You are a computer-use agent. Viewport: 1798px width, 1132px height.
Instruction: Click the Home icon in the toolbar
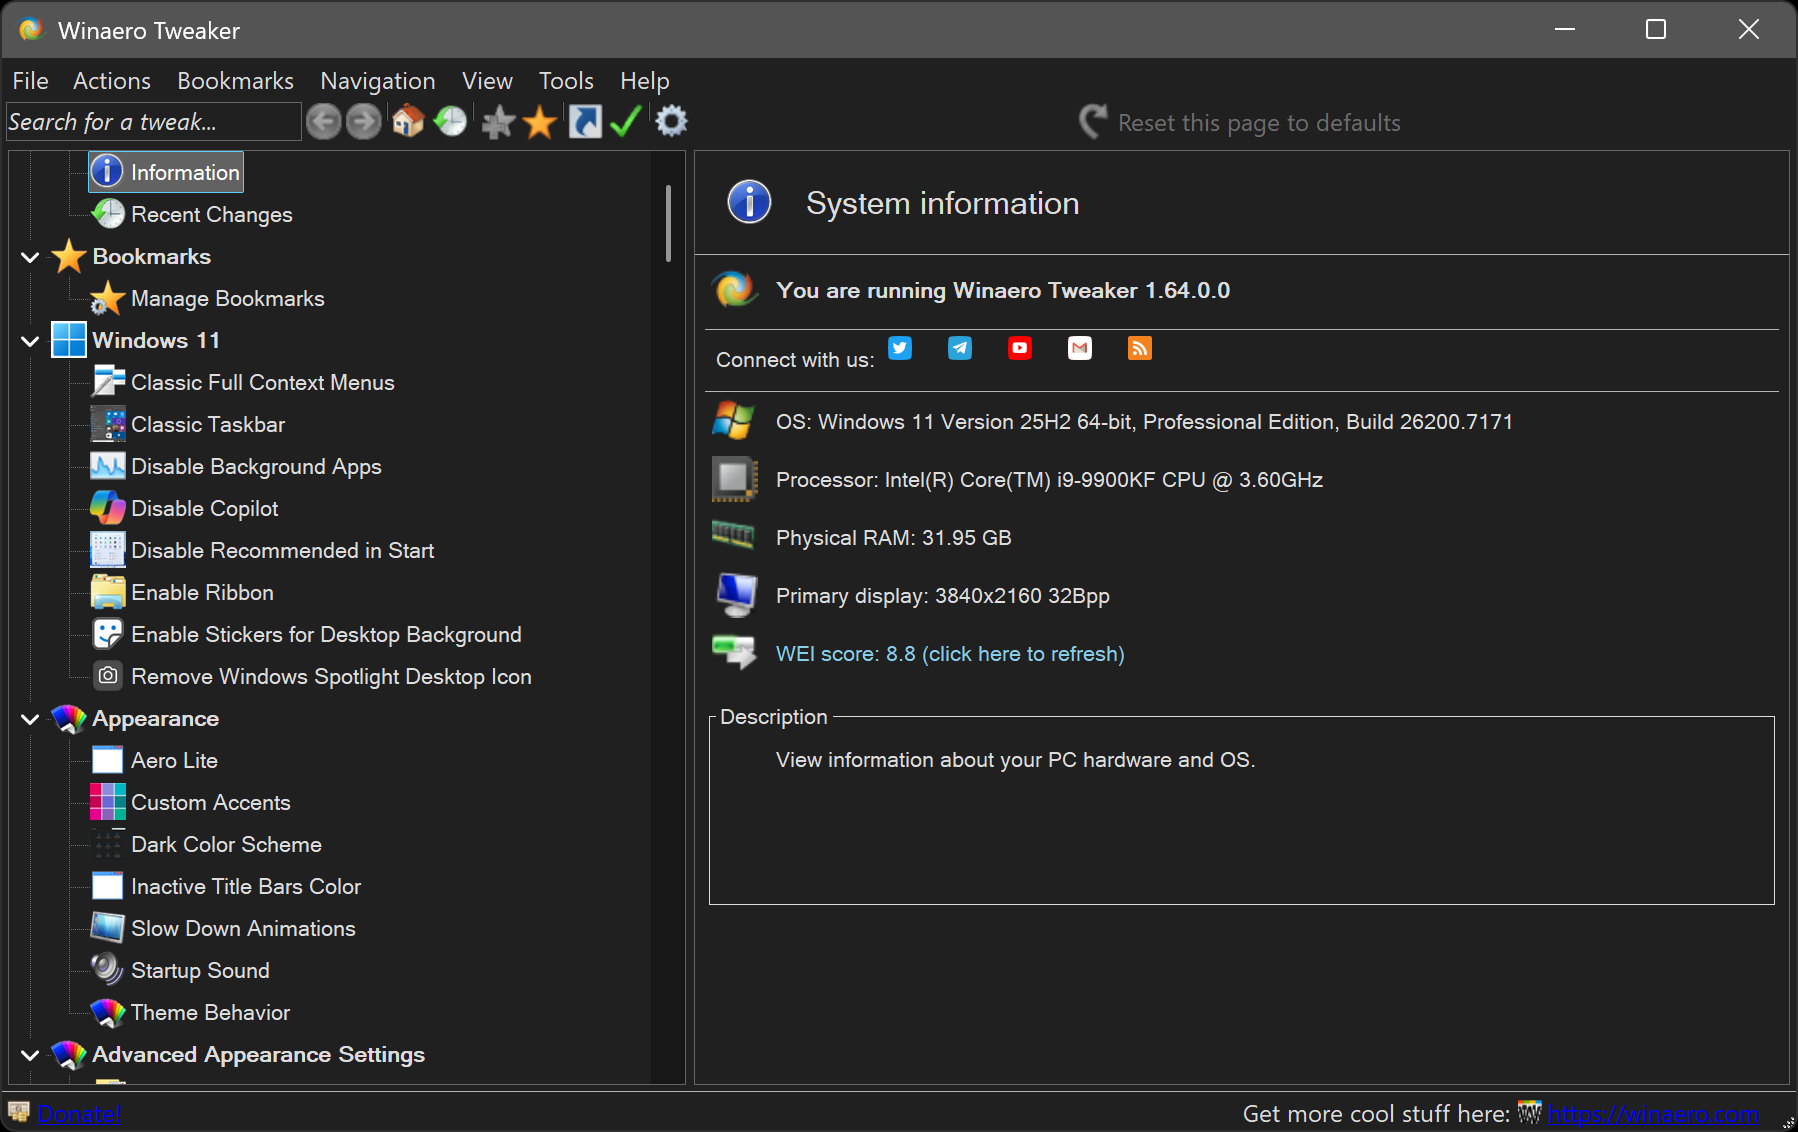tap(407, 122)
